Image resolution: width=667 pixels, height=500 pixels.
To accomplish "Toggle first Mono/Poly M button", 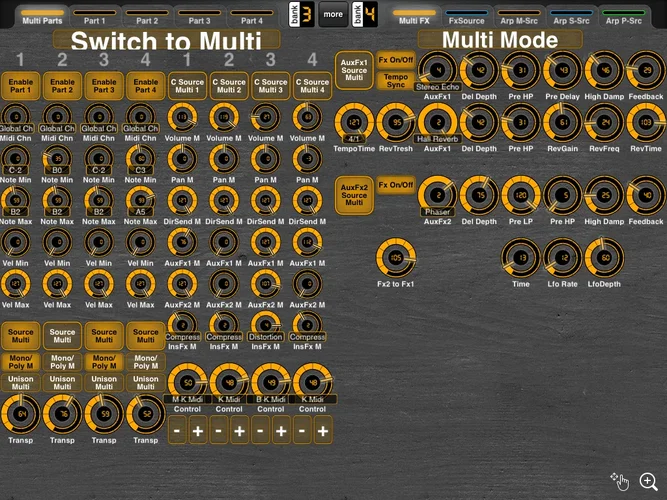I will pyautogui.click(x=20, y=362).
